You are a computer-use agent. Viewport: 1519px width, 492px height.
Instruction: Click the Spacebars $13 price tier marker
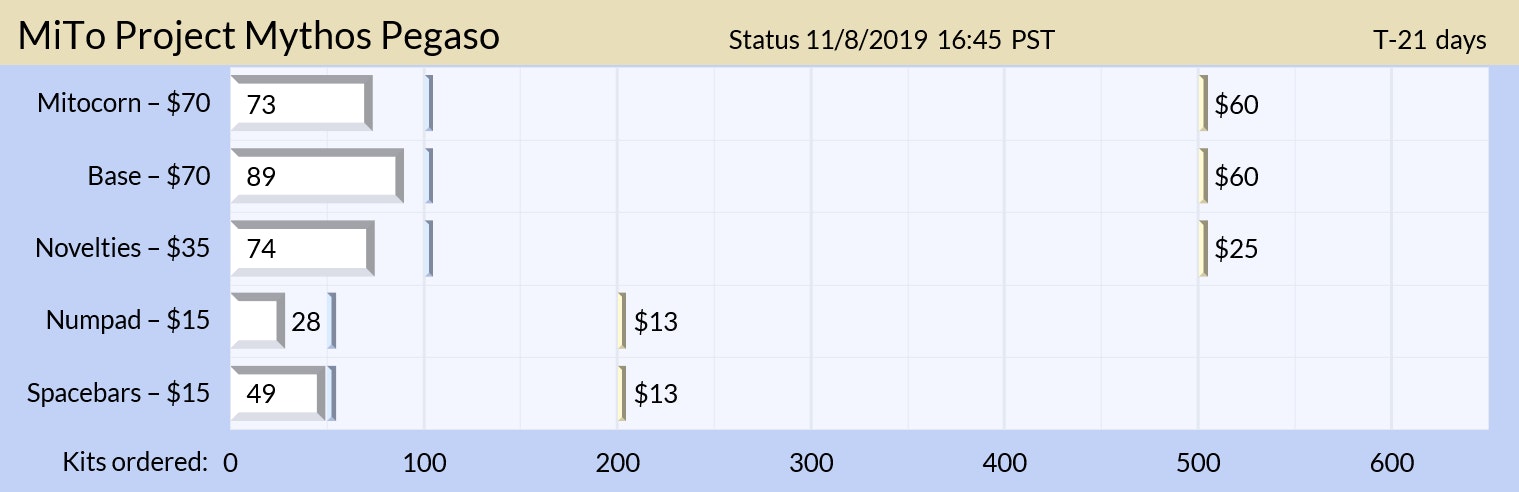pos(656,394)
